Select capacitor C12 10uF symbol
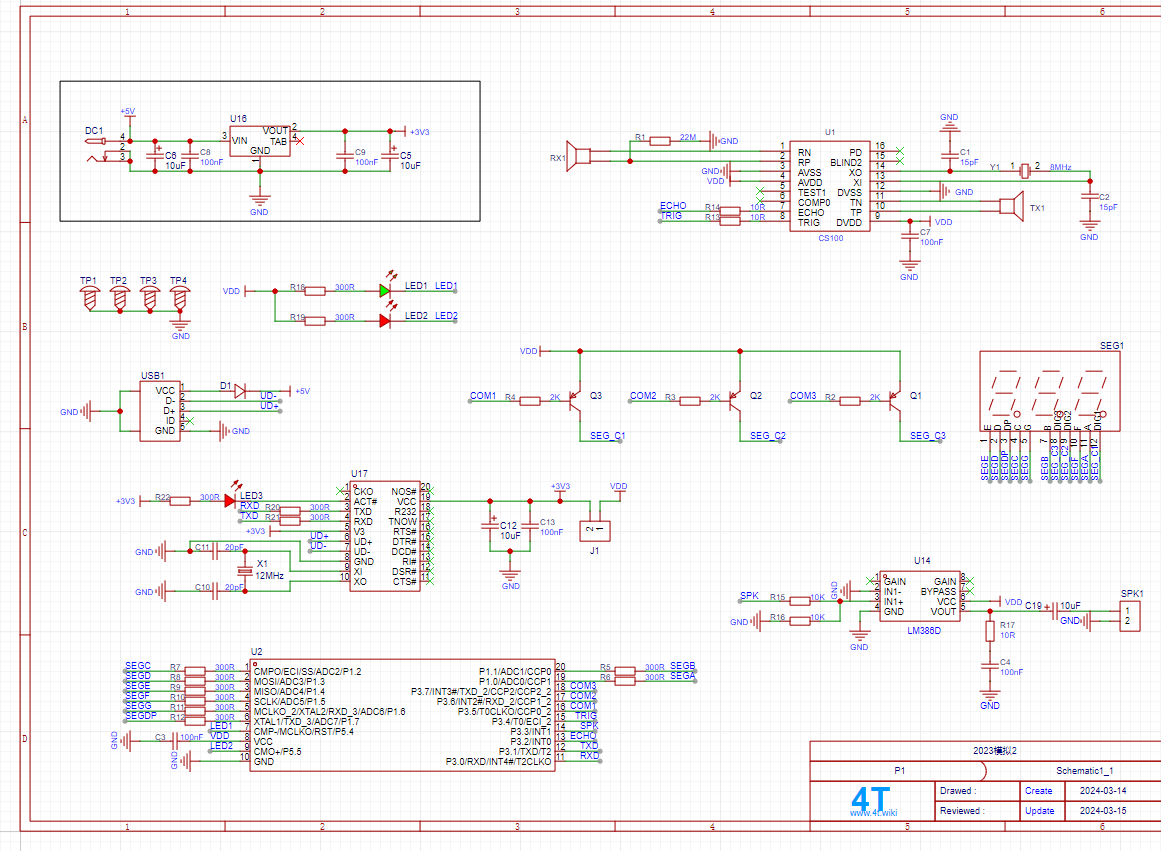Viewport: 1161px width, 851px height. coord(490,526)
